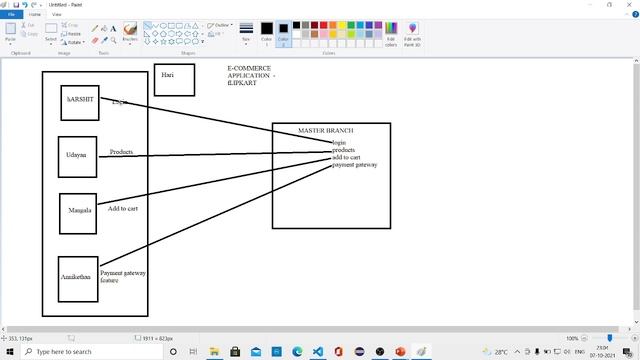Click the zoom out minus button
The height and width of the screenshot is (360, 640).
[x=584, y=338]
